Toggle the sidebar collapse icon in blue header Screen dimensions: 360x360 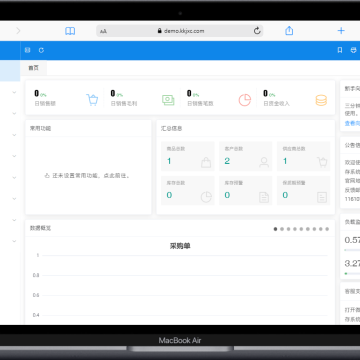tap(28, 50)
